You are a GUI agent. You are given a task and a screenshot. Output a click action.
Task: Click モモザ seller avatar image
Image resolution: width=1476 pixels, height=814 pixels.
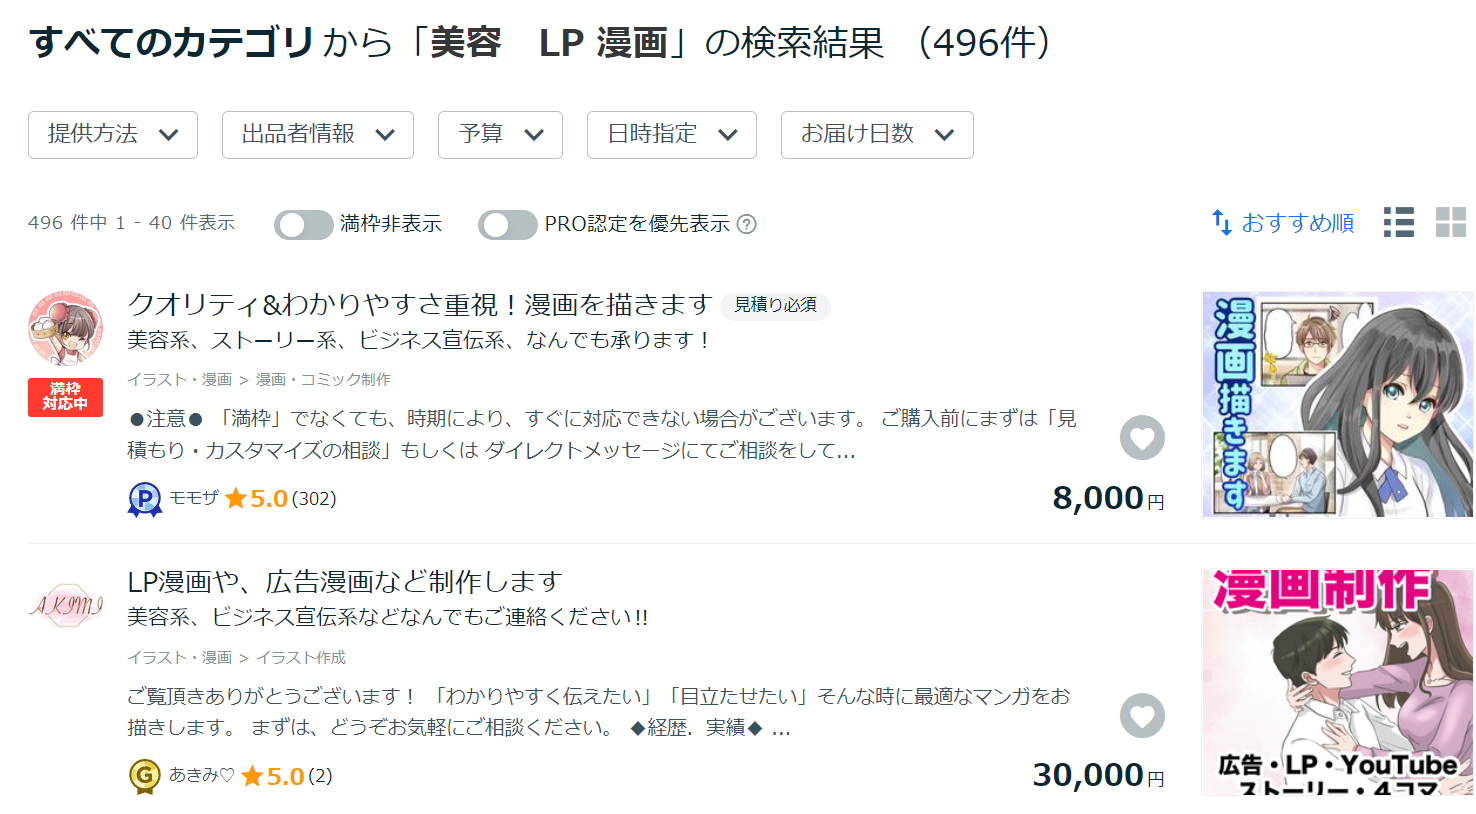66,329
